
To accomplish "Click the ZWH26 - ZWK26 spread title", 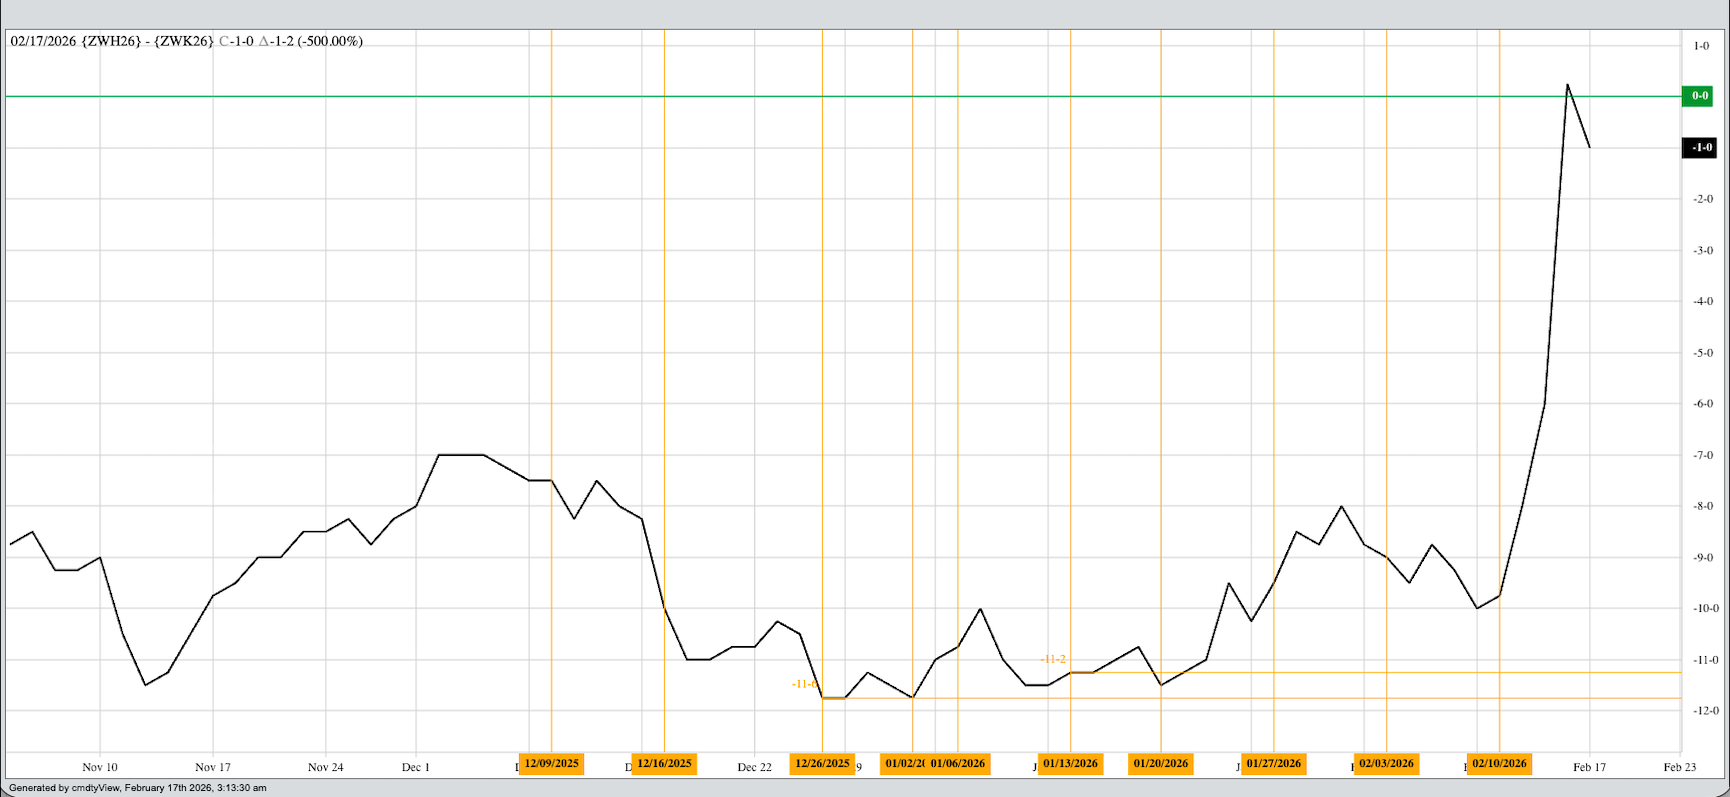I will click(148, 41).
